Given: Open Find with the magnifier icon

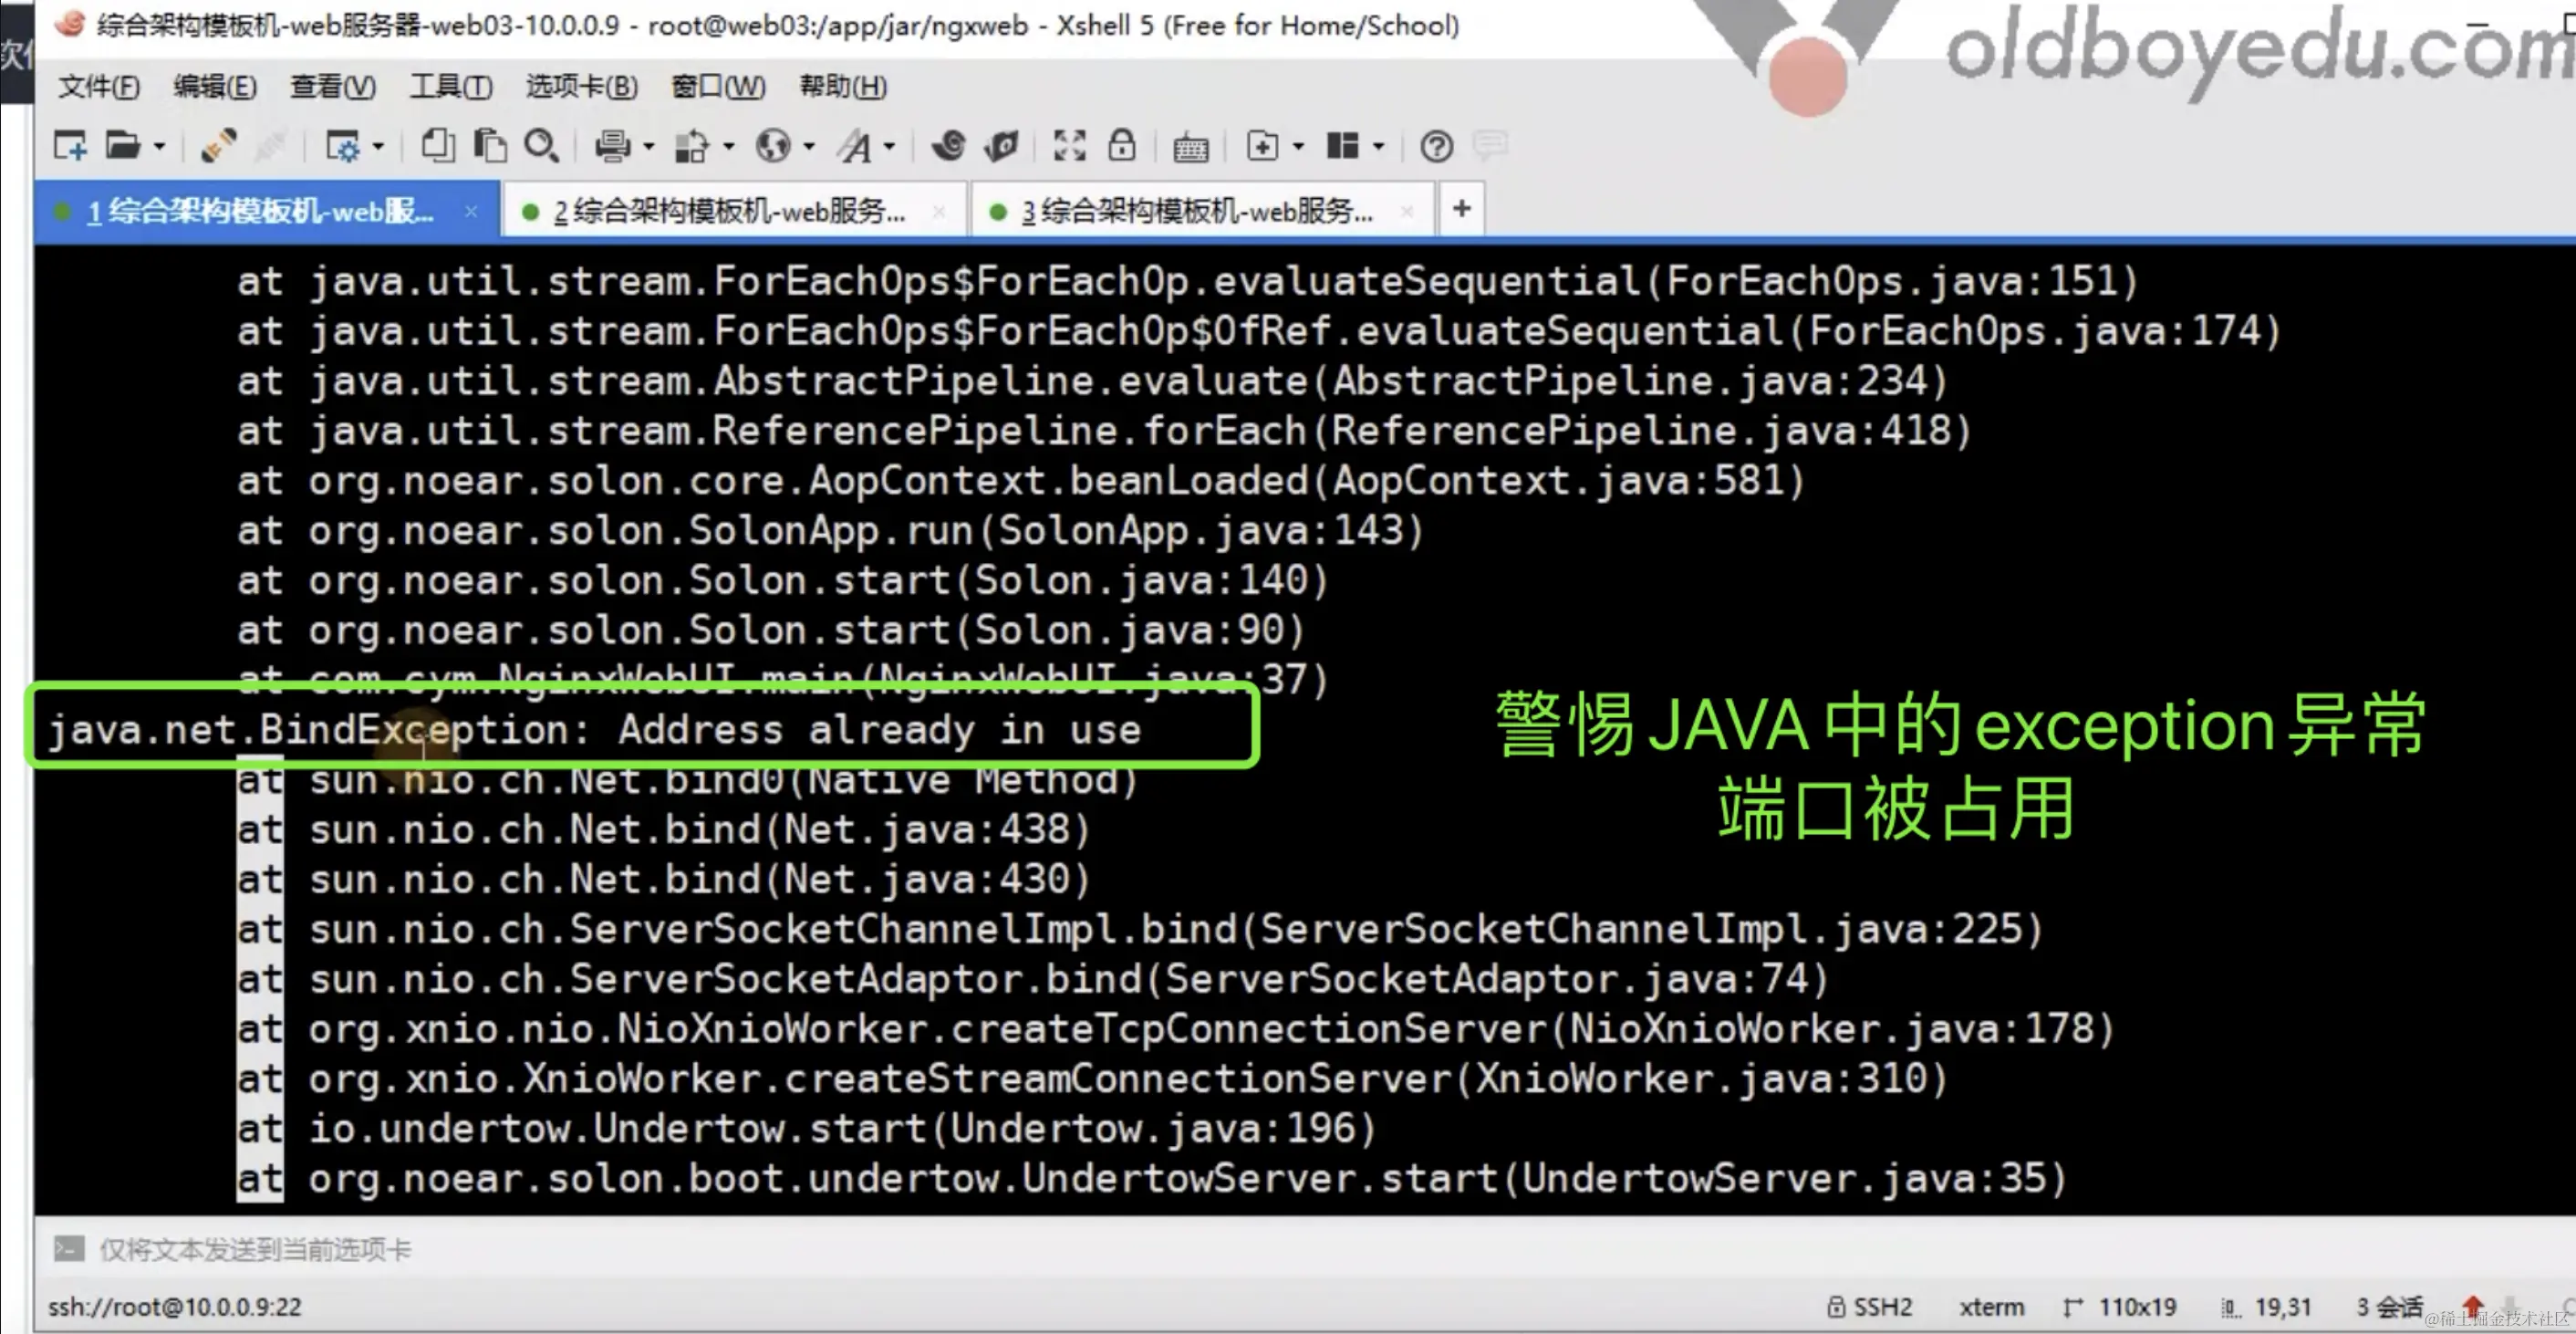Looking at the screenshot, I should tap(541, 147).
